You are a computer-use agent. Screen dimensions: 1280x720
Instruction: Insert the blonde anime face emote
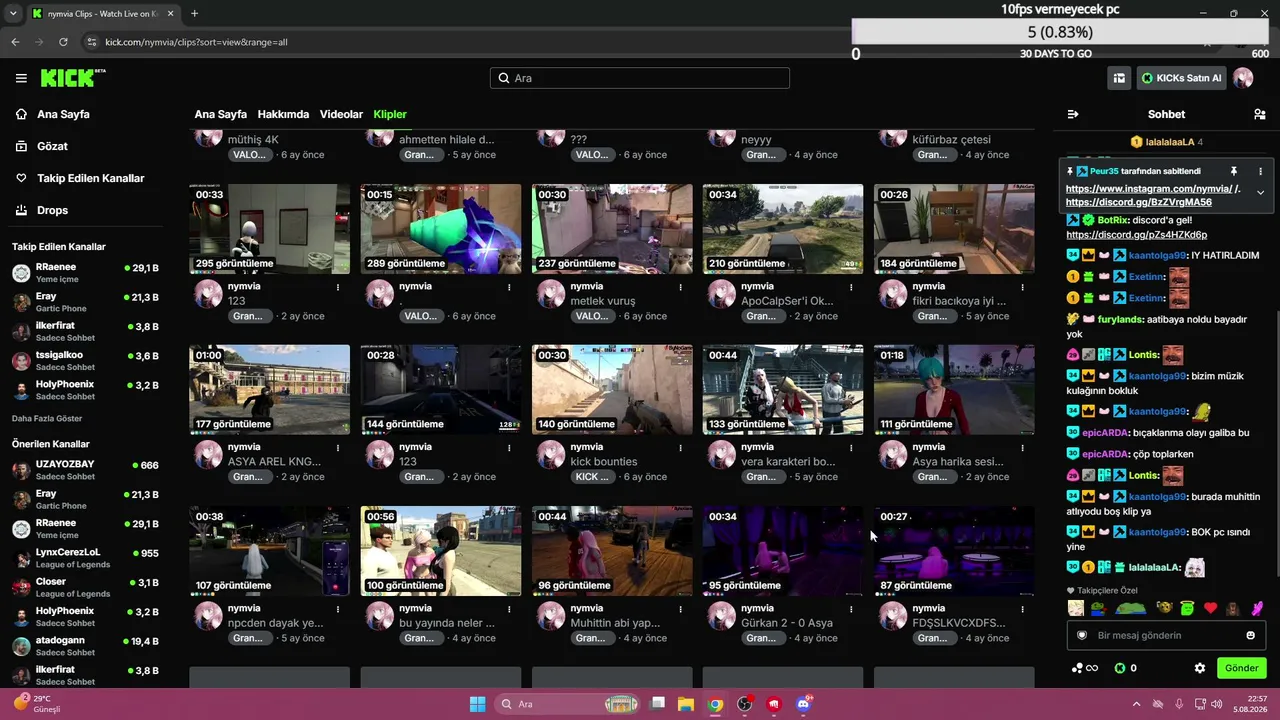click(x=1075, y=608)
